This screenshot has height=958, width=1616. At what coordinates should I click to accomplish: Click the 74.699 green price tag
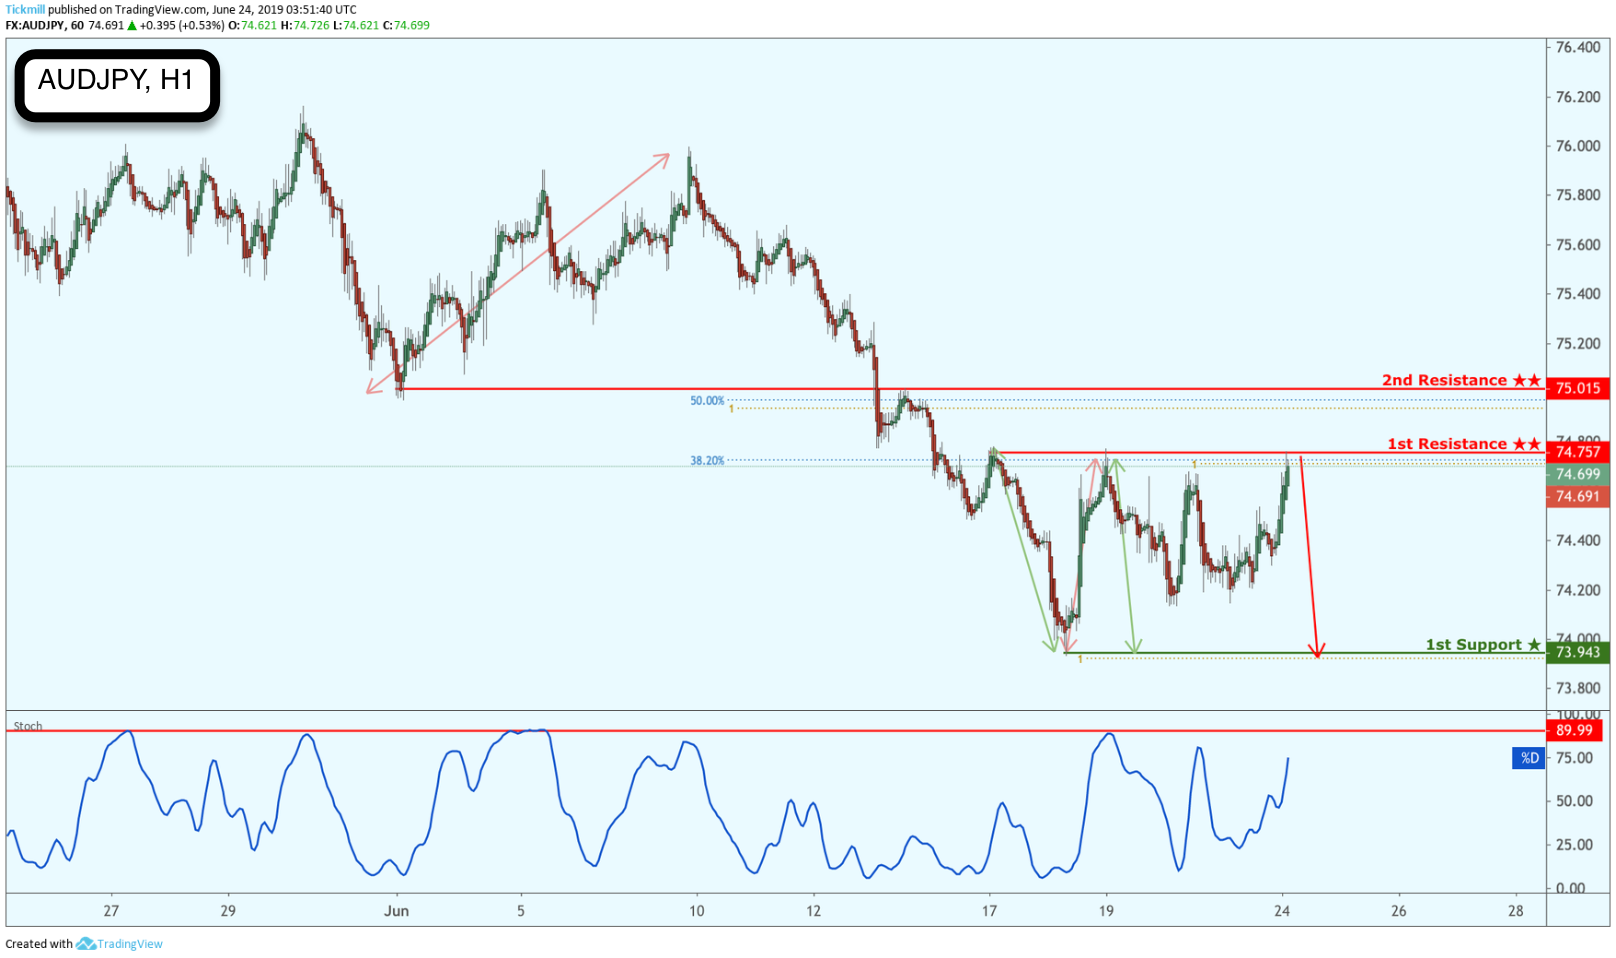click(1577, 474)
